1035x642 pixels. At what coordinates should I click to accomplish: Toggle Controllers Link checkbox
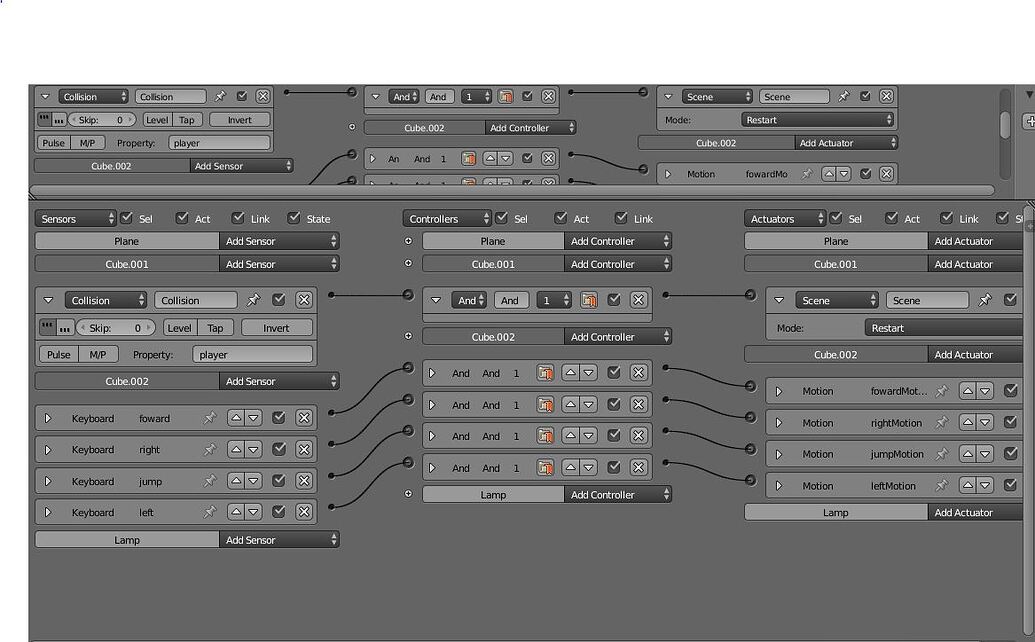pos(621,218)
